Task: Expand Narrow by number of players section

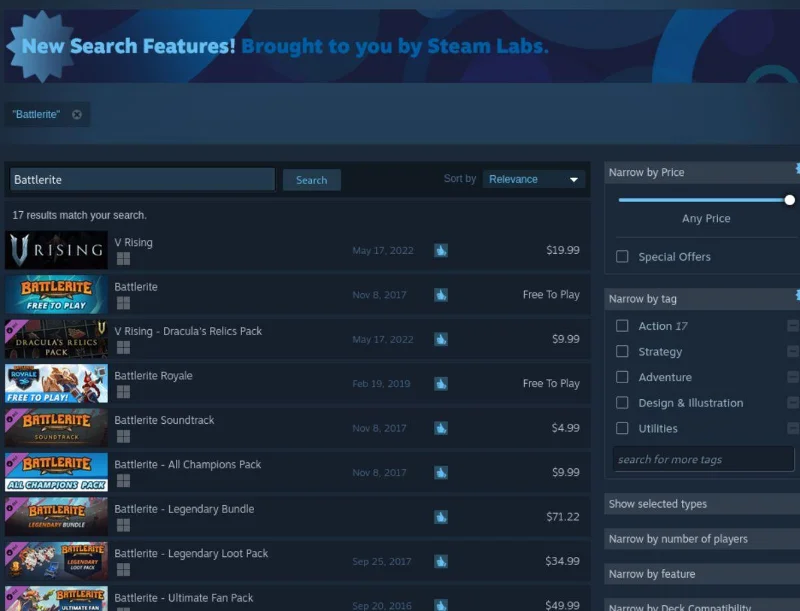Action: point(702,539)
